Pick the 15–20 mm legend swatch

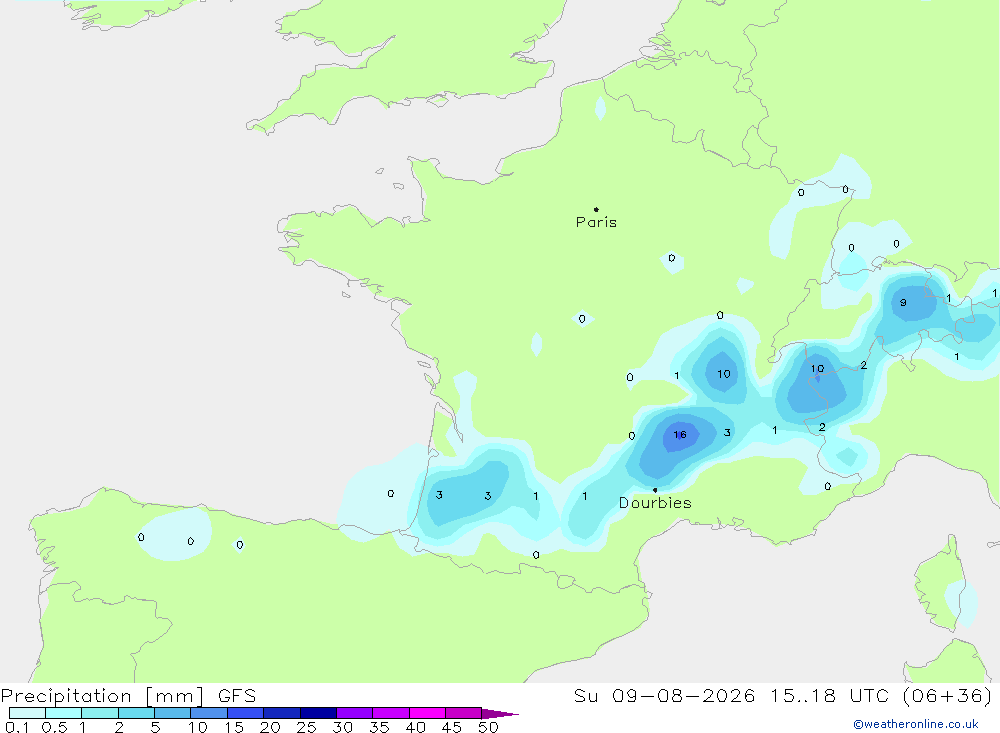[x=246, y=713]
